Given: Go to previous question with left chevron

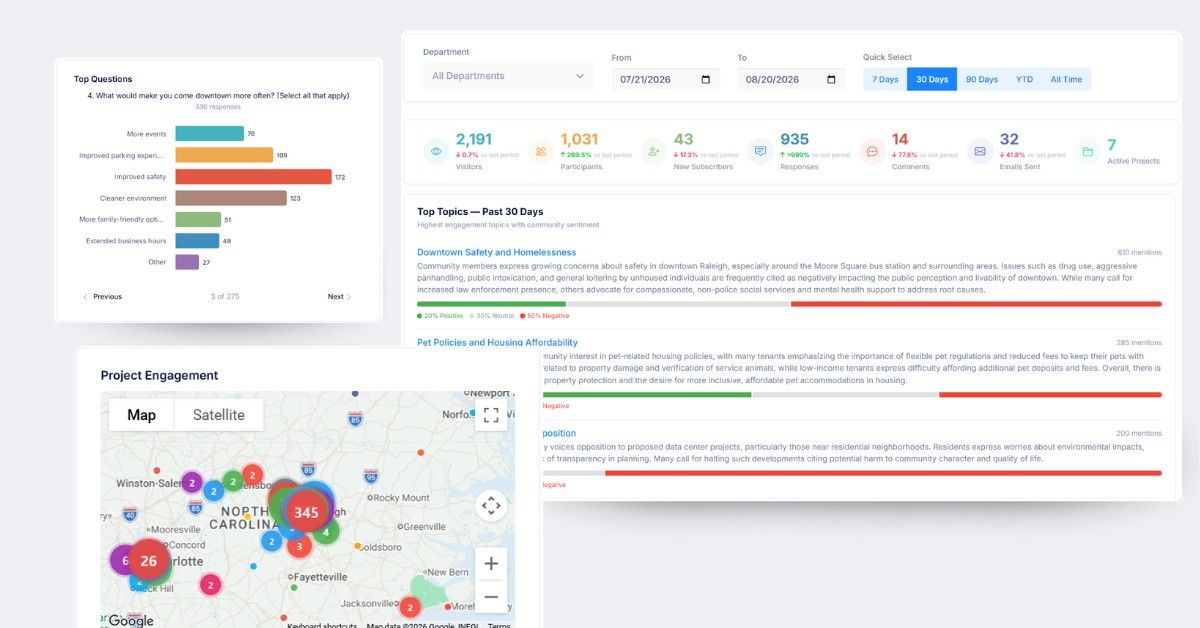Looking at the screenshot, I should [85, 297].
